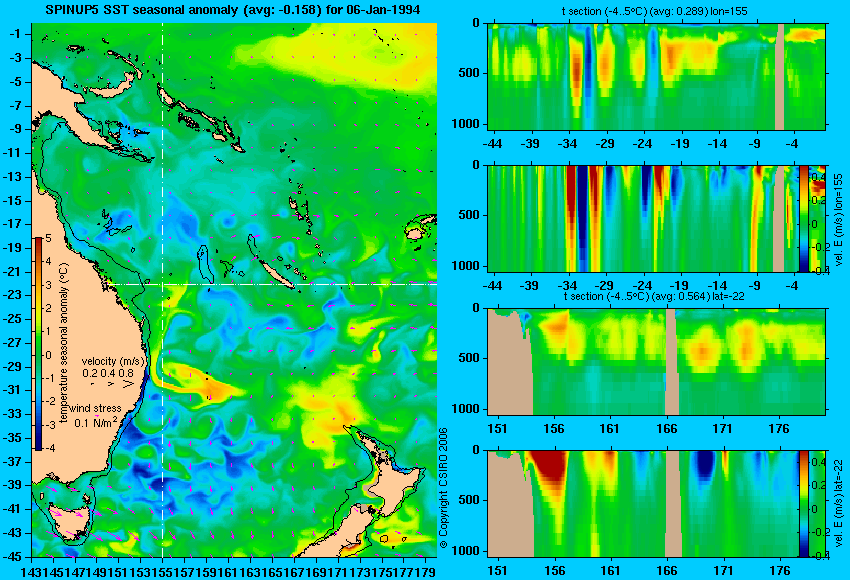Click the Australian mainland on the map
This screenshot has height=580, width=850.
click(x=81, y=325)
